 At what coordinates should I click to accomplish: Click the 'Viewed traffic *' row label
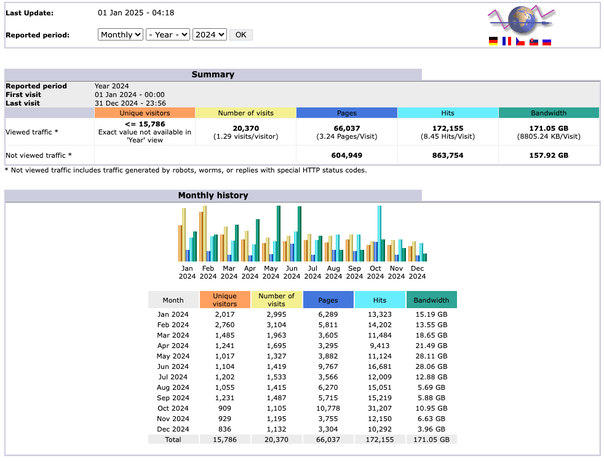point(32,132)
